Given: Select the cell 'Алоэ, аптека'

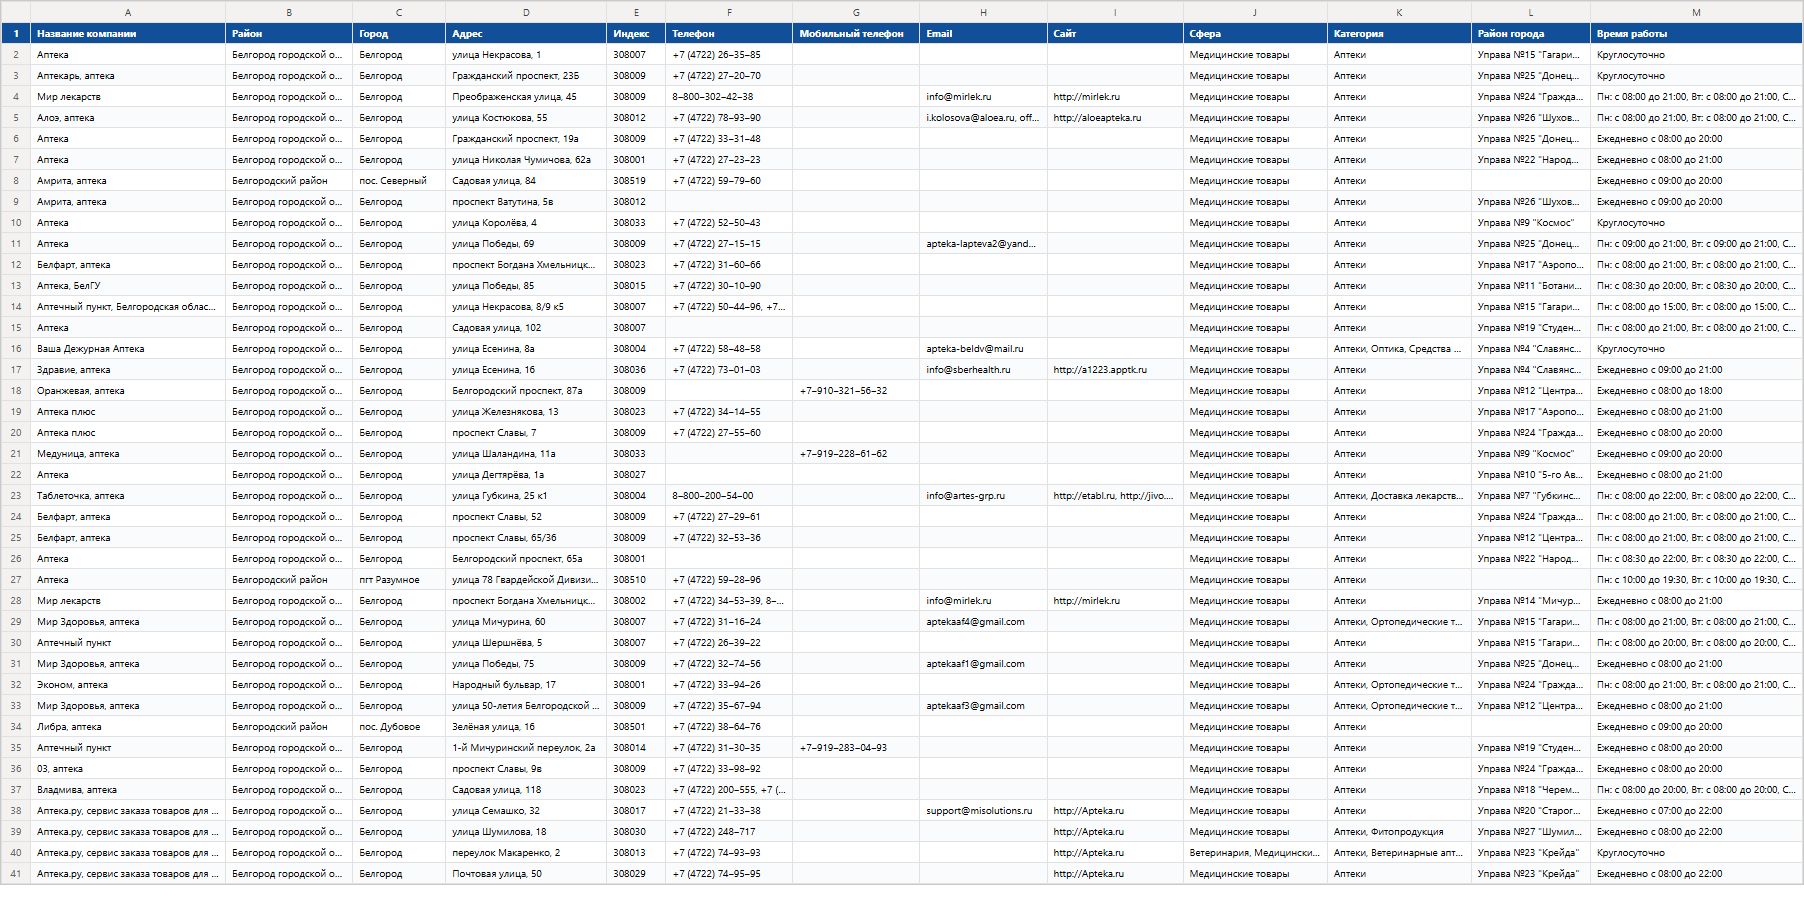Looking at the screenshot, I should [x=128, y=118].
